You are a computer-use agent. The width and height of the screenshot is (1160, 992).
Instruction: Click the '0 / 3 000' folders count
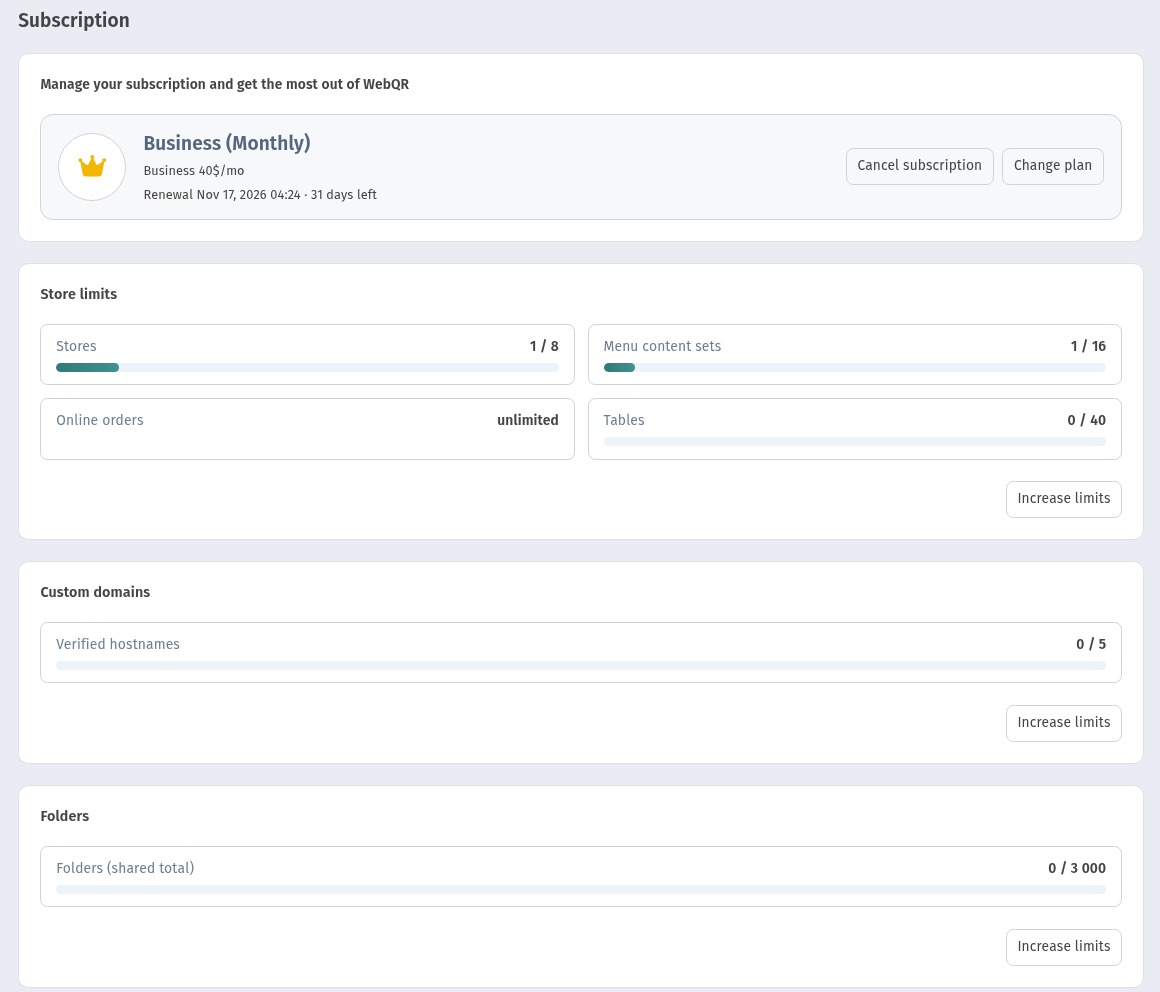click(x=1076, y=868)
